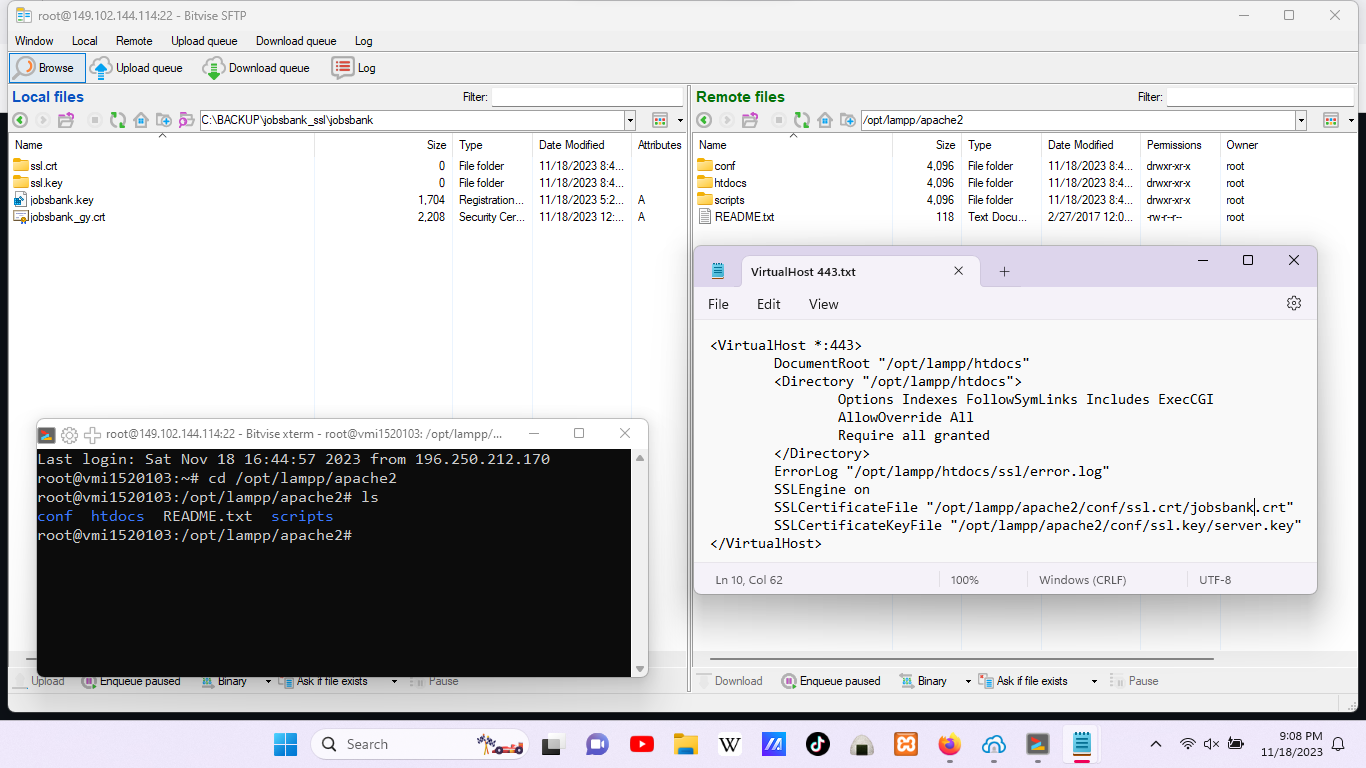This screenshot has width=1366, height=768.
Task: Open YouTube from the taskbar
Action: pos(642,744)
